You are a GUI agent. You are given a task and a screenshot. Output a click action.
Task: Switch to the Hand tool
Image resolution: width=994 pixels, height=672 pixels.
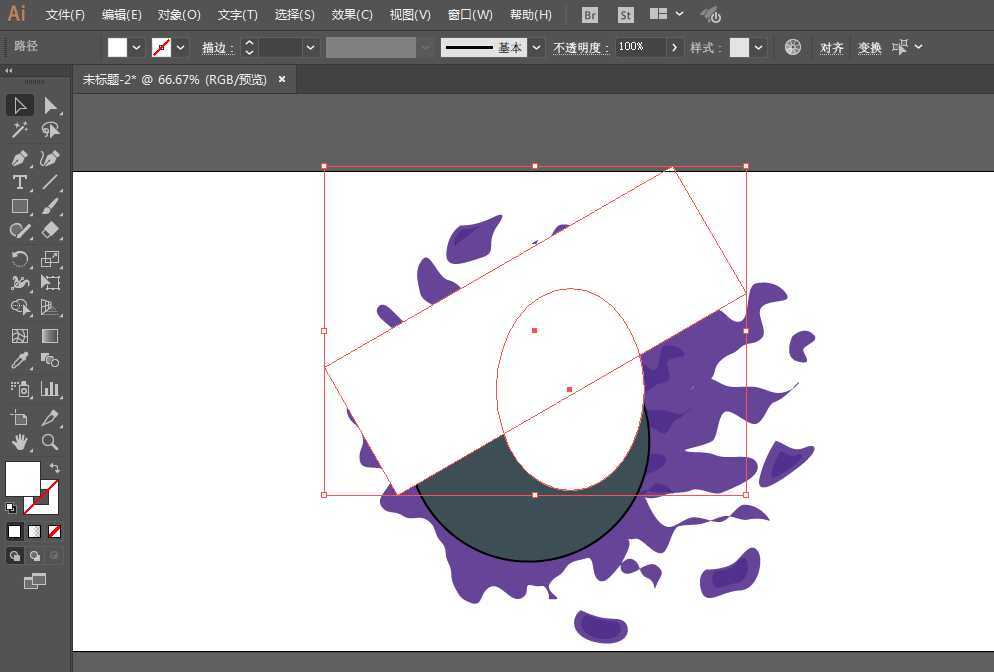[19, 442]
